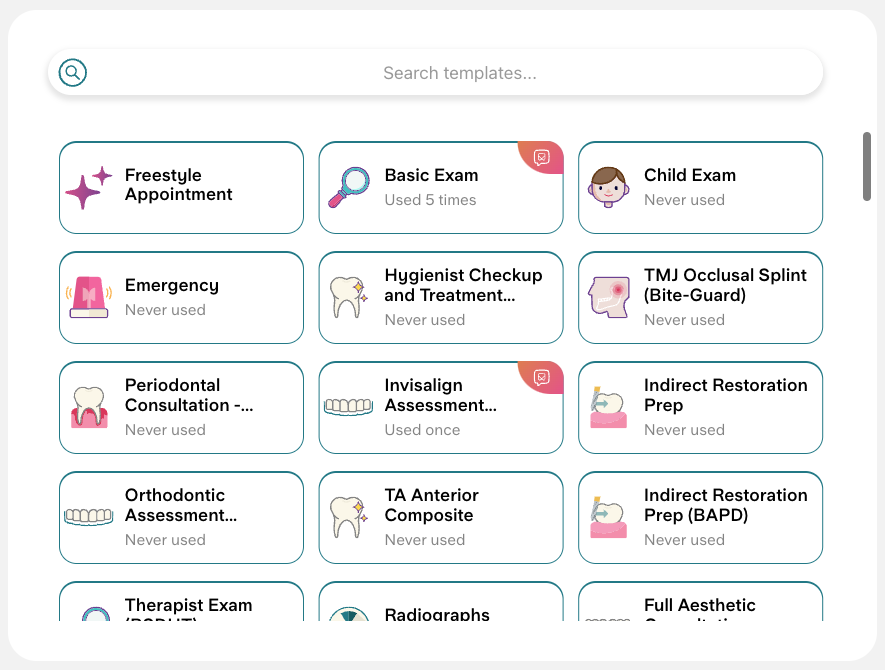Image resolution: width=885 pixels, height=670 pixels.
Task: Click the teeth aligner icon on Invisalign Assessment
Action: click(348, 407)
